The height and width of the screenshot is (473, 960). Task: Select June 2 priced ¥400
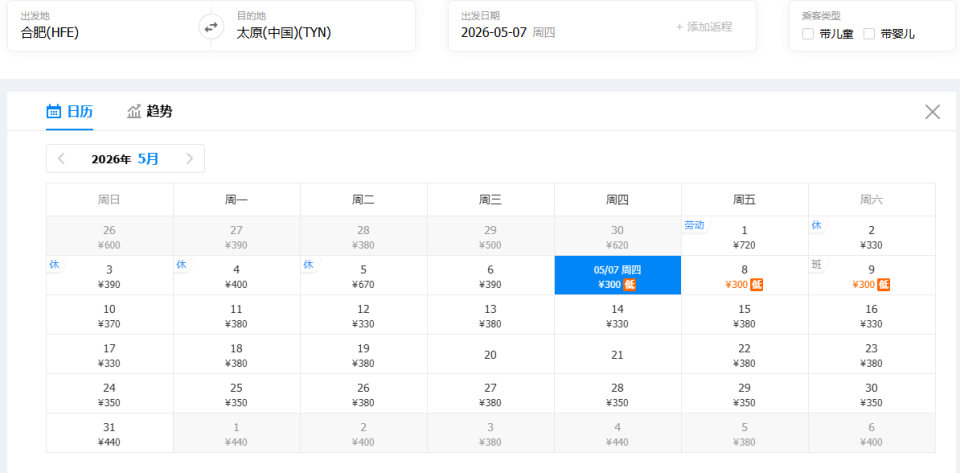pos(364,433)
